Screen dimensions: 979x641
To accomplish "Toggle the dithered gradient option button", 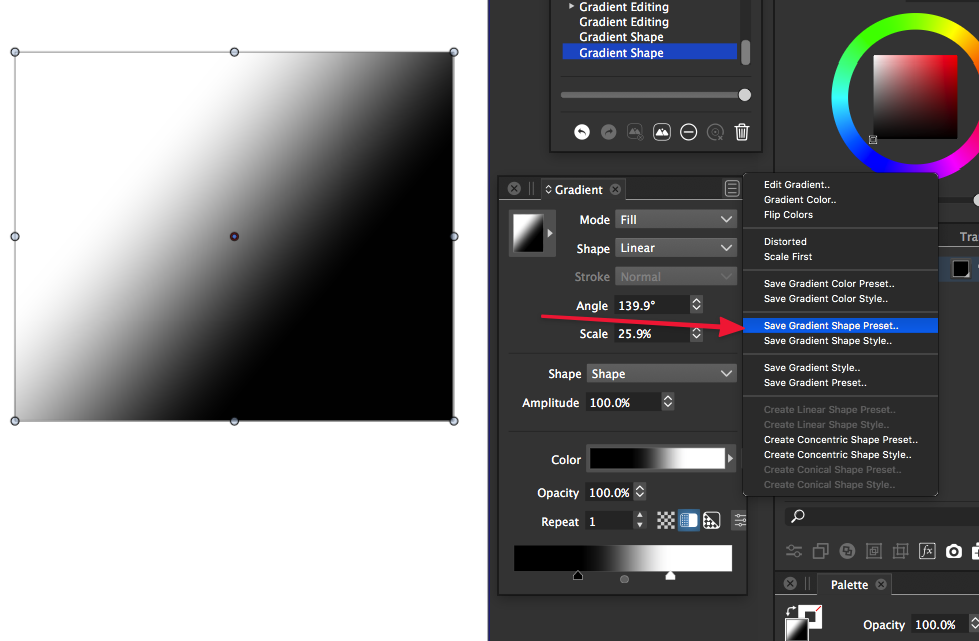I will [x=711, y=520].
